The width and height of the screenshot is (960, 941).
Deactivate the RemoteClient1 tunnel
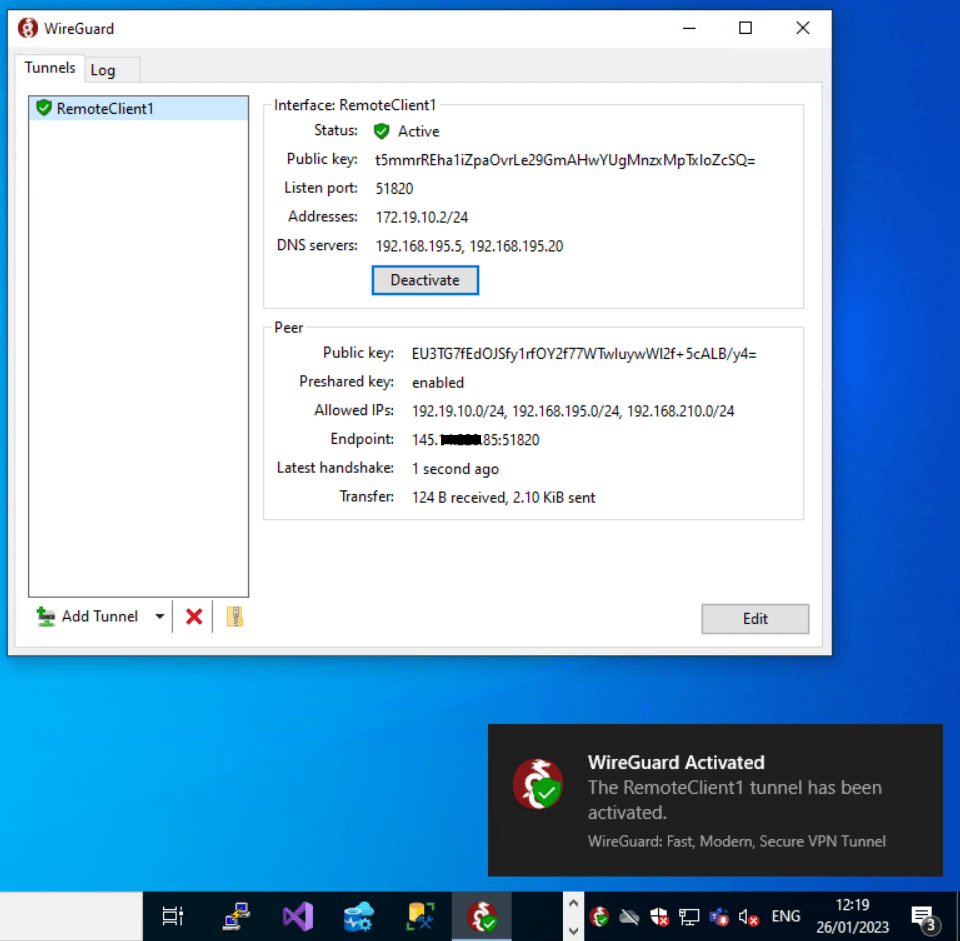click(x=425, y=280)
